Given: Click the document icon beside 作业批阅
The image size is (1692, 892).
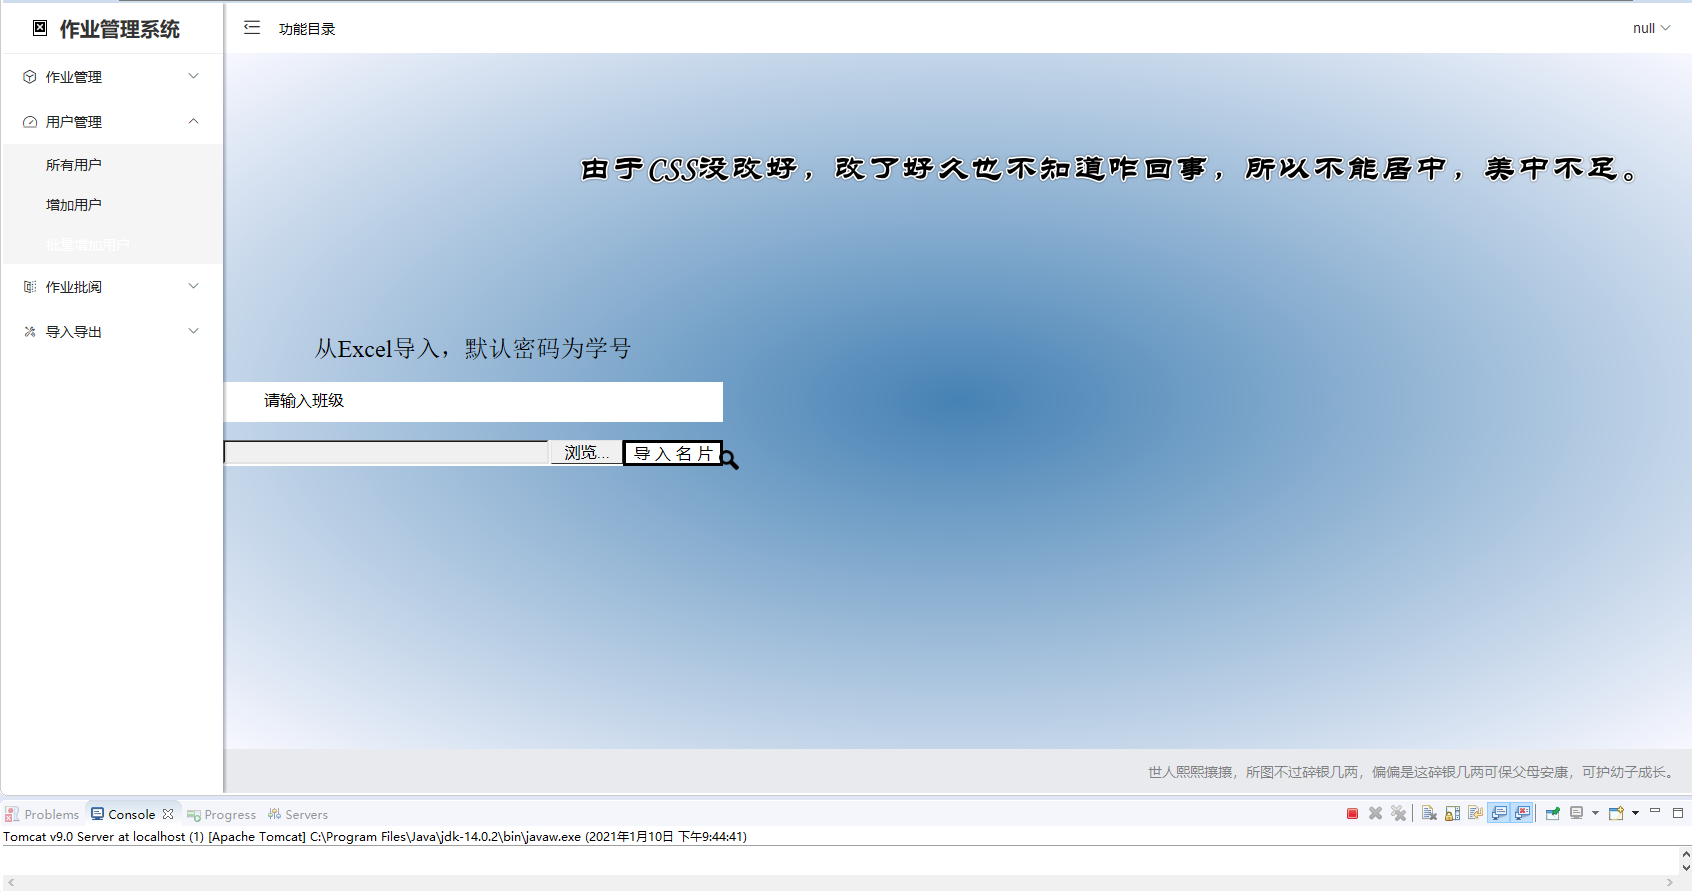Looking at the screenshot, I should (30, 287).
